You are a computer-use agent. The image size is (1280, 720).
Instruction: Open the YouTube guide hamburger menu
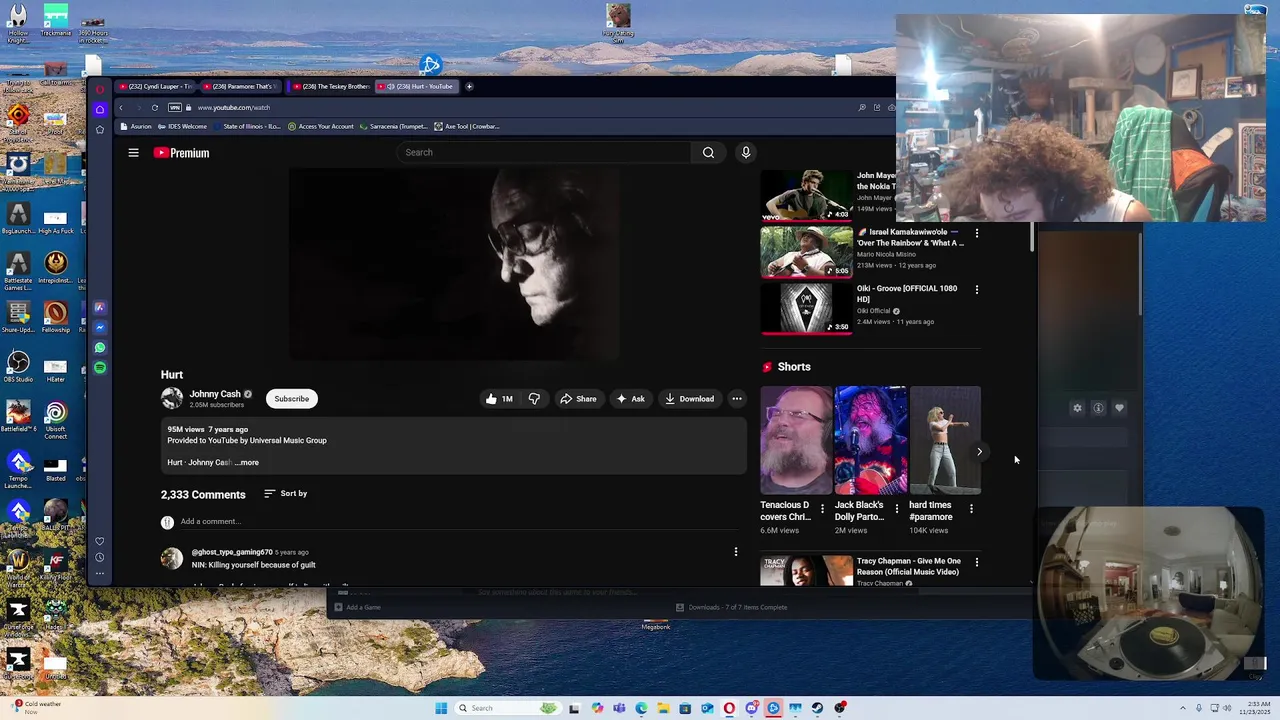click(133, 152)
